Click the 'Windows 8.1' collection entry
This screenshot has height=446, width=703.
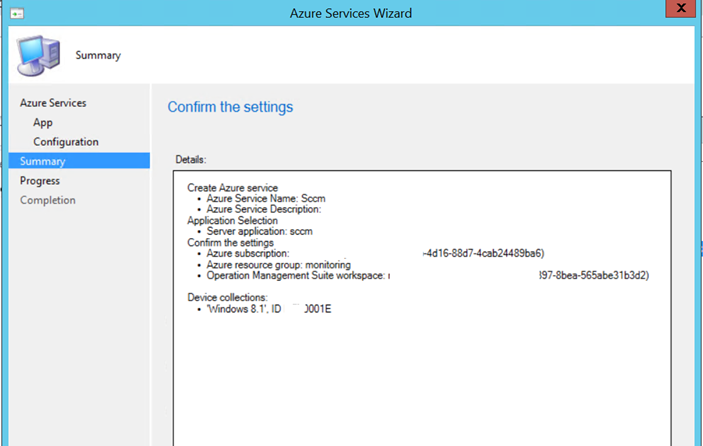pos(269,309)
